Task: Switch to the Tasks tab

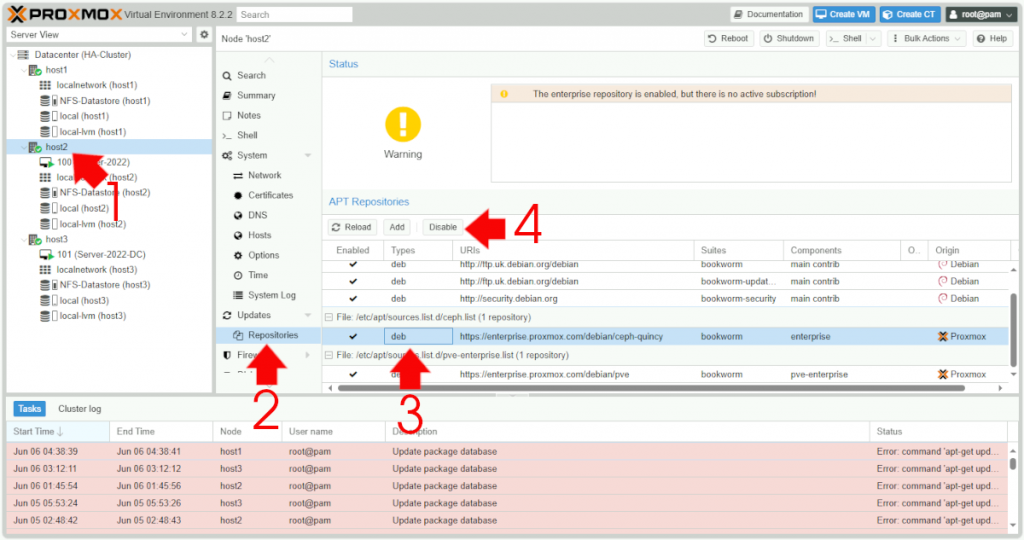Action: 29,409
